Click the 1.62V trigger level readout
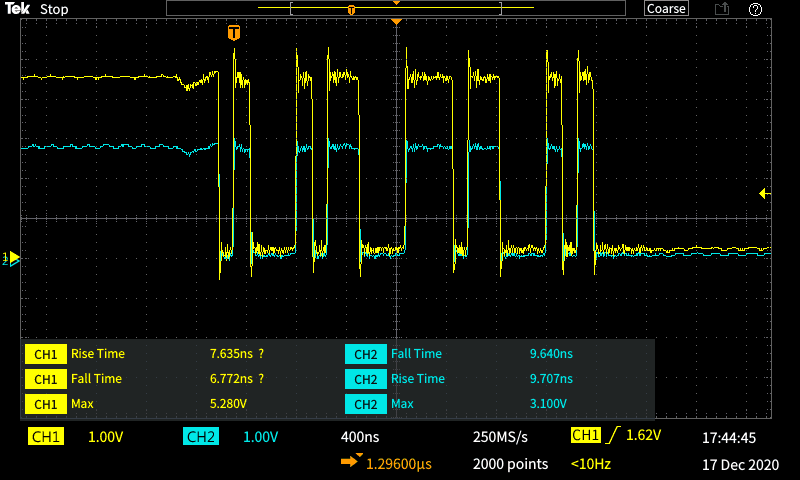 [644, 436]
